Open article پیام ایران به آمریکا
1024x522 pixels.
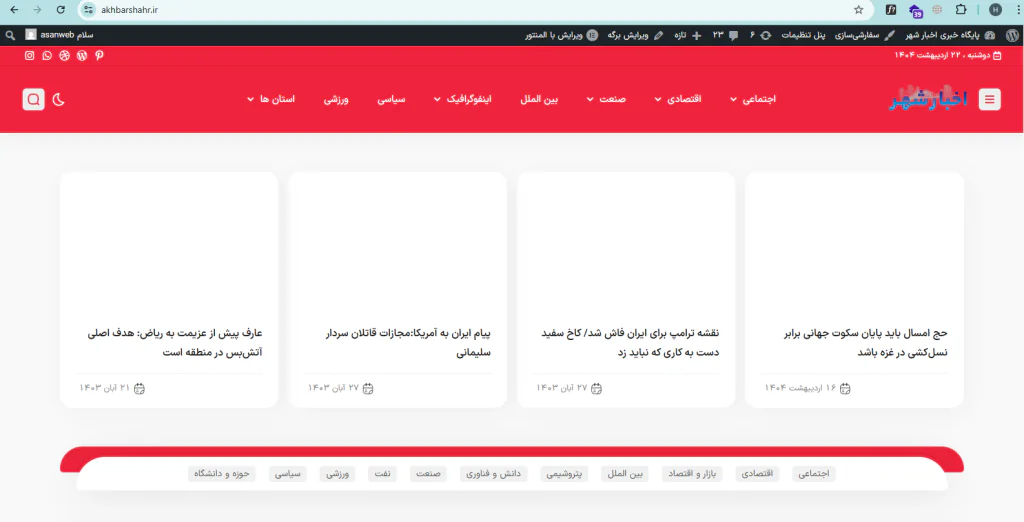click(x=408, y=342)
